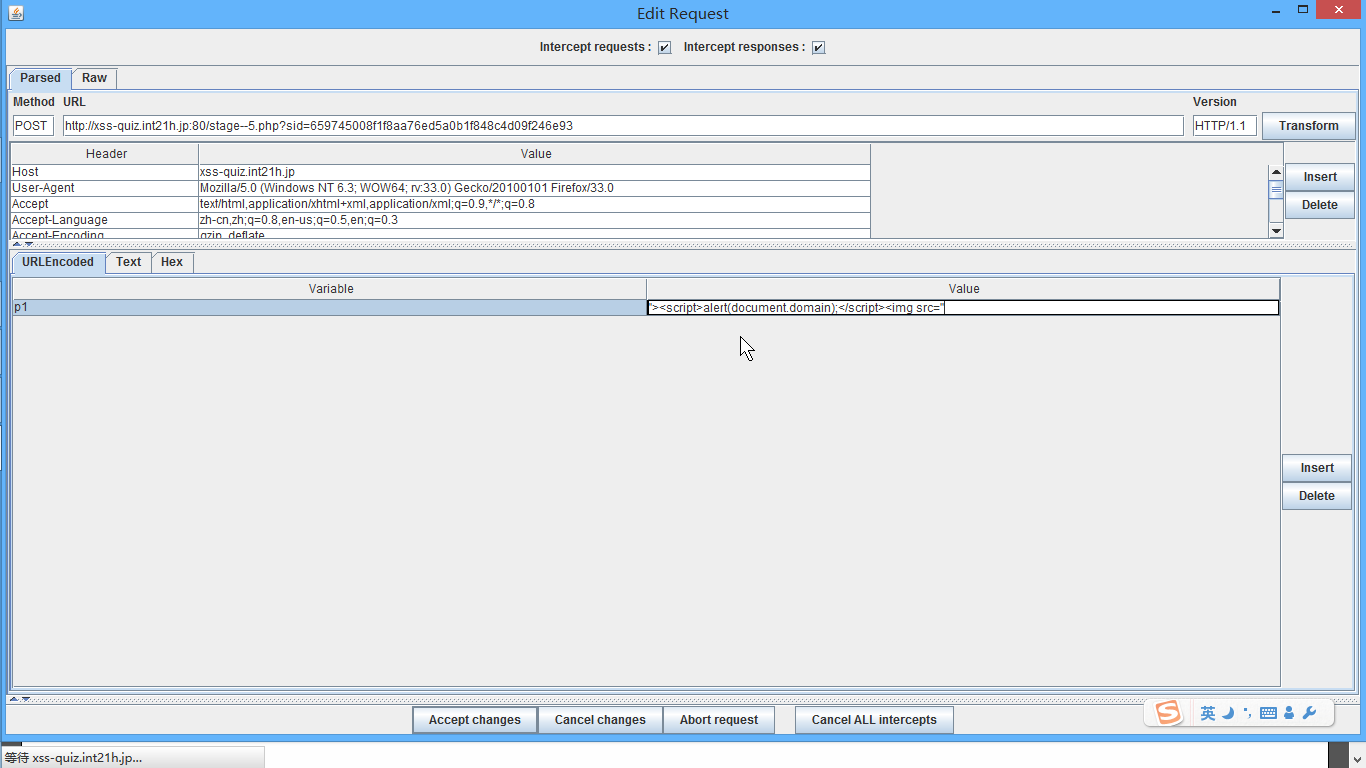This screenshot has height=768, width=1366.
Task: Click the headers scrollbar thumb
Action: point(1276,189)
